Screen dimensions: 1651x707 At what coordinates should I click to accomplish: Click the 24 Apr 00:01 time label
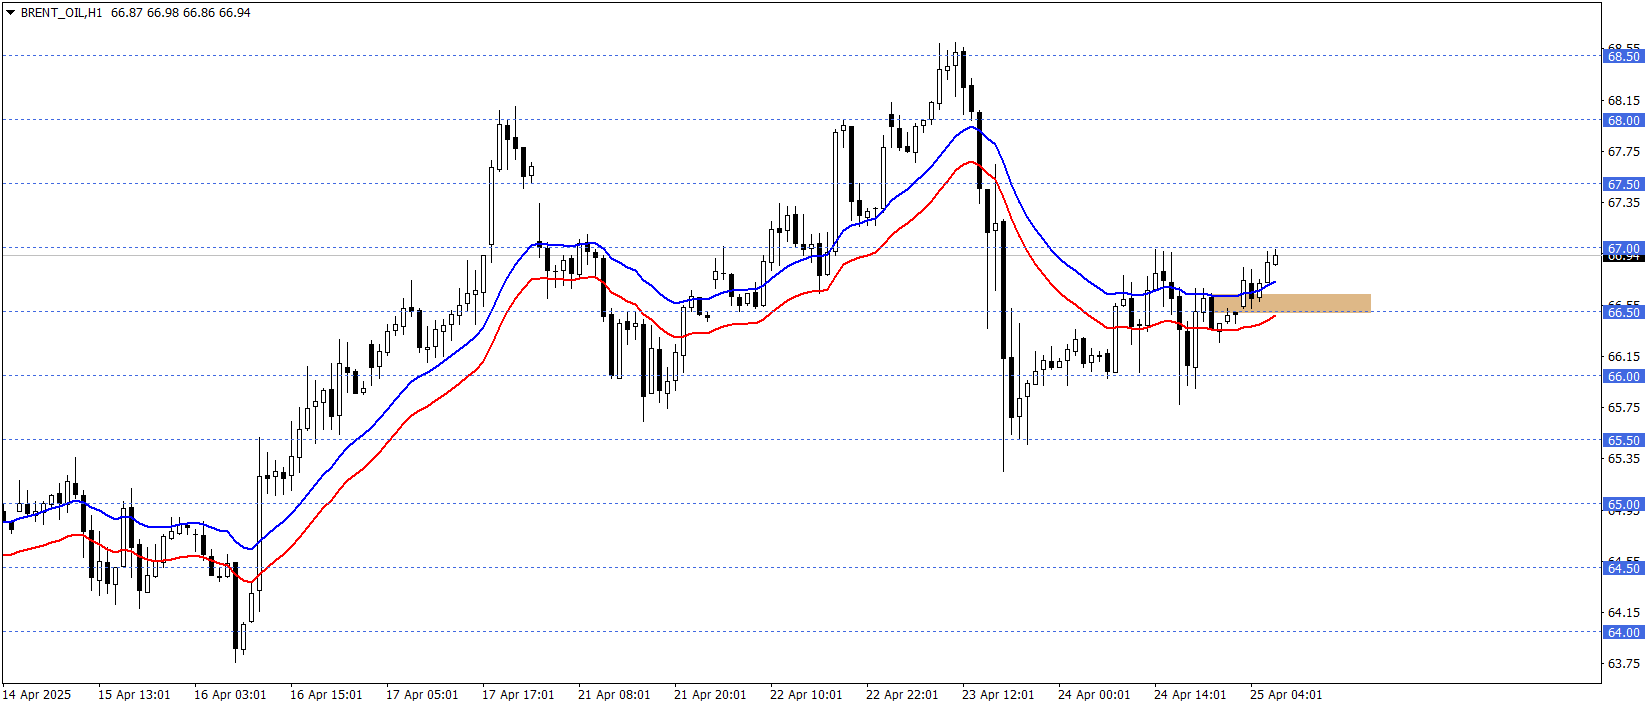click(x=1094, y=694)
